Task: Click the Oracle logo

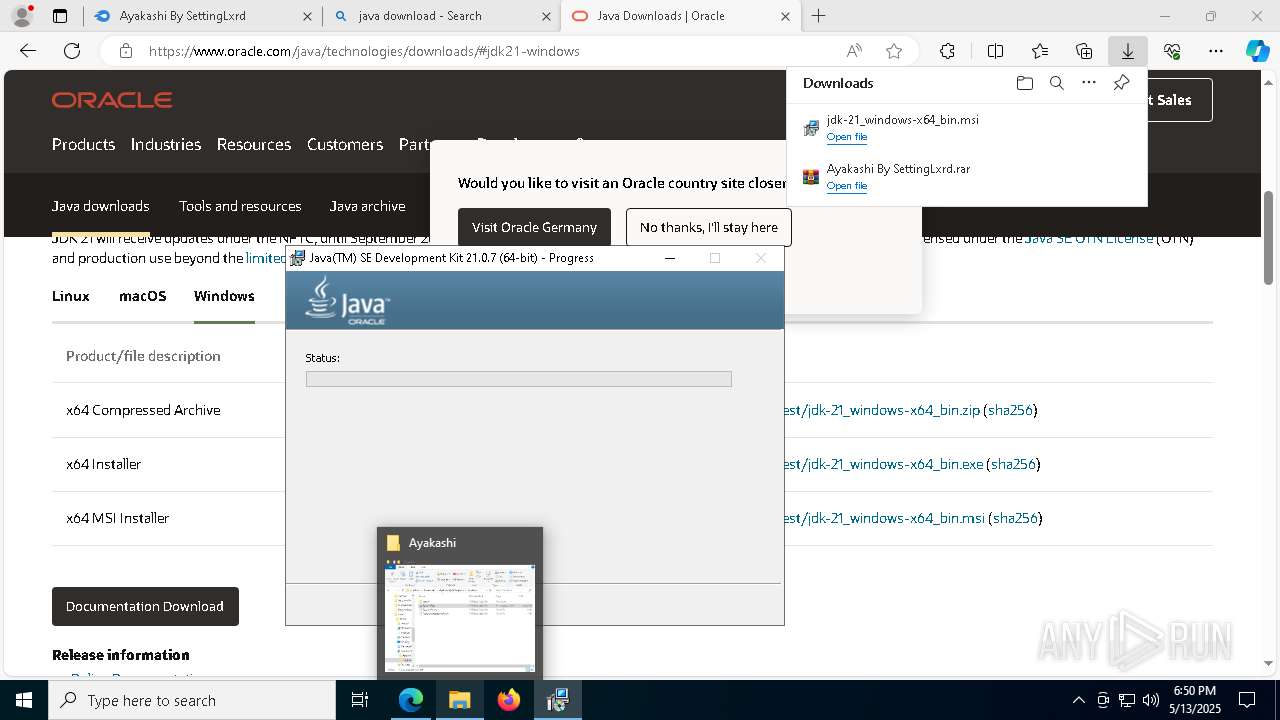Action: (x=112, y=100)
